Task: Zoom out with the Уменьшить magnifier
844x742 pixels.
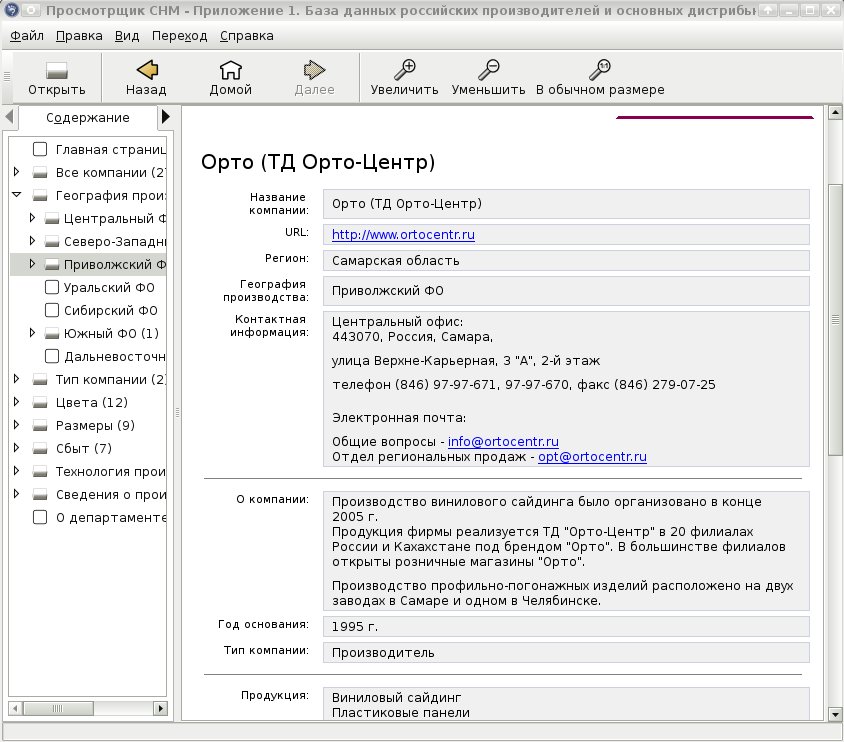Action: [488, 69]
